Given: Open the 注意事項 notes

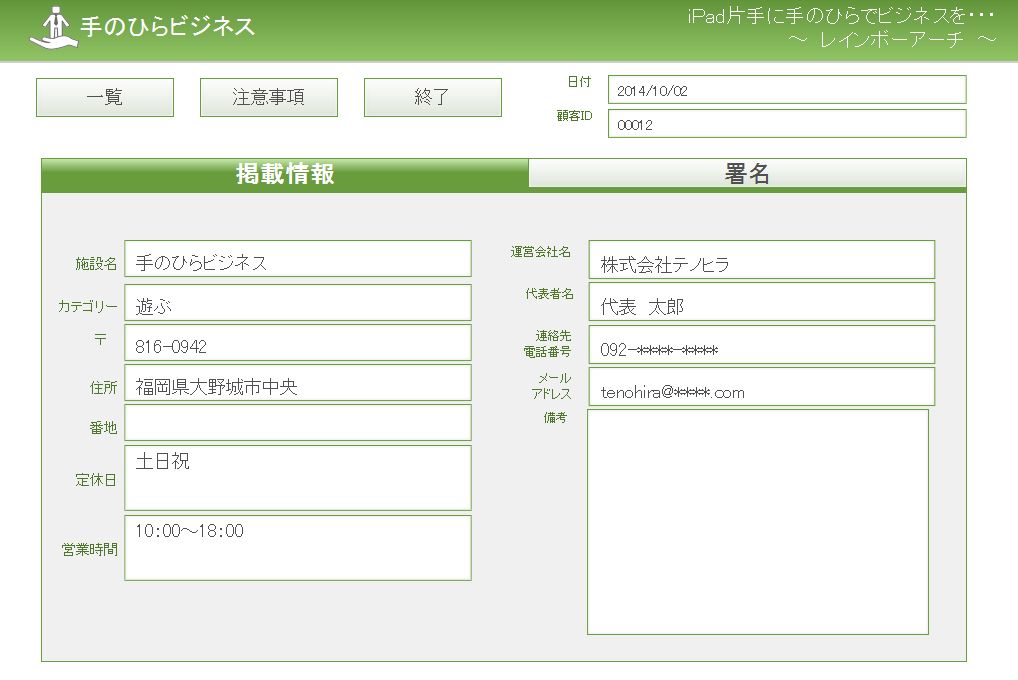Looking at the screenshot, I should (x=269, y=98).
